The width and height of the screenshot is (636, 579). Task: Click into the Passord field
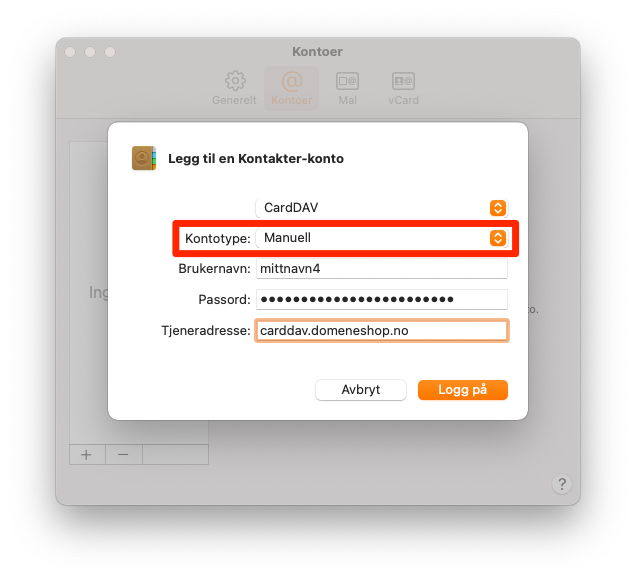click(x=381, y=299)
